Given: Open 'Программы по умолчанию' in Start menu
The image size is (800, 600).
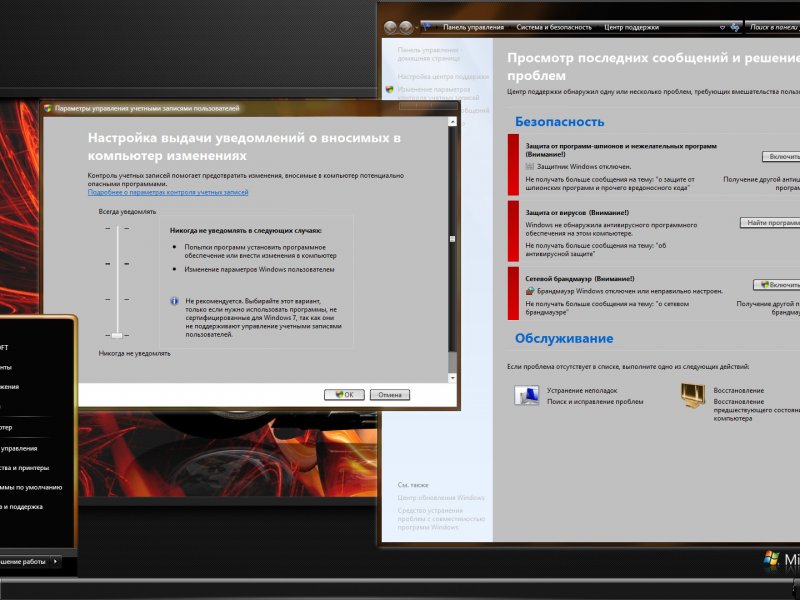Looking at the screenshot, I should pos(31,487).
